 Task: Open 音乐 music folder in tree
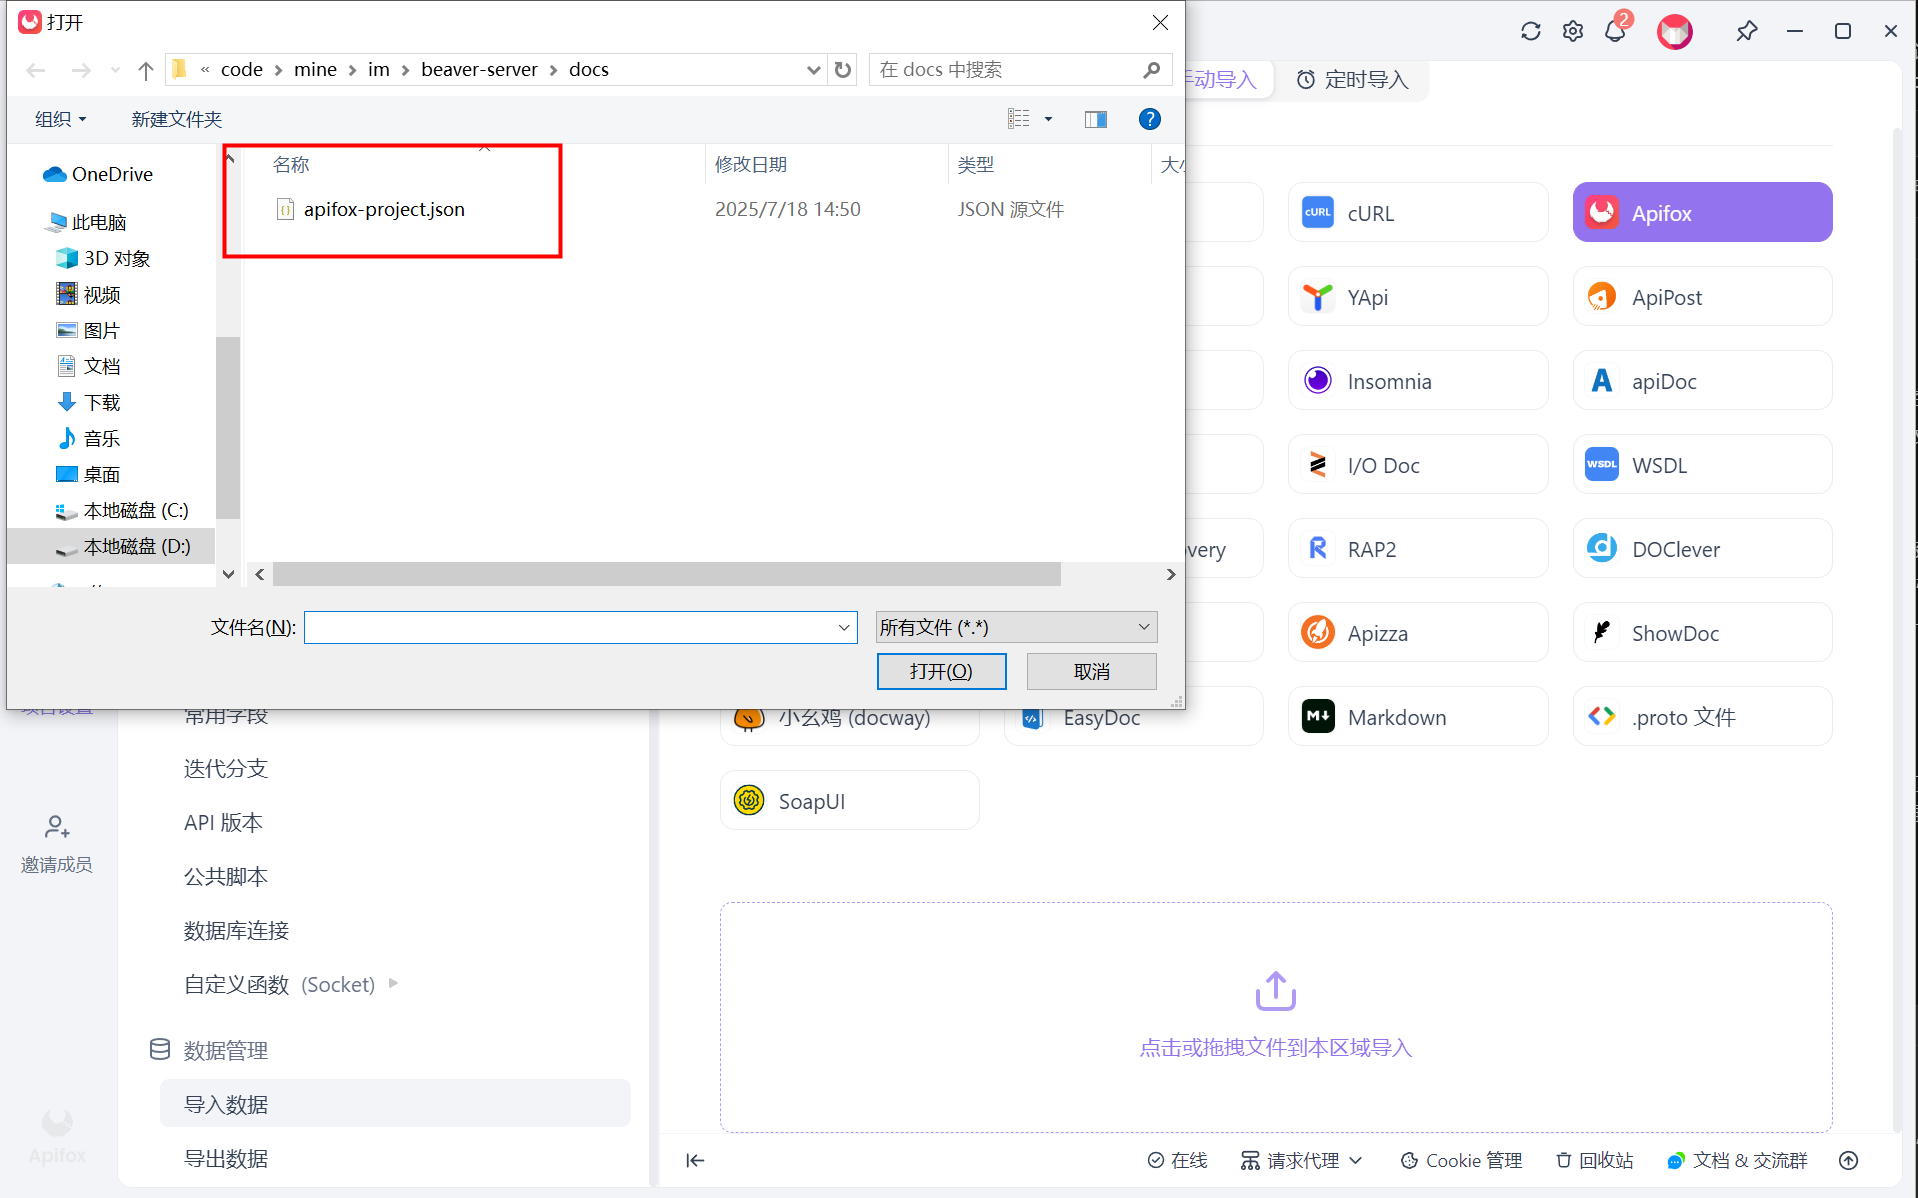point(88,438)
